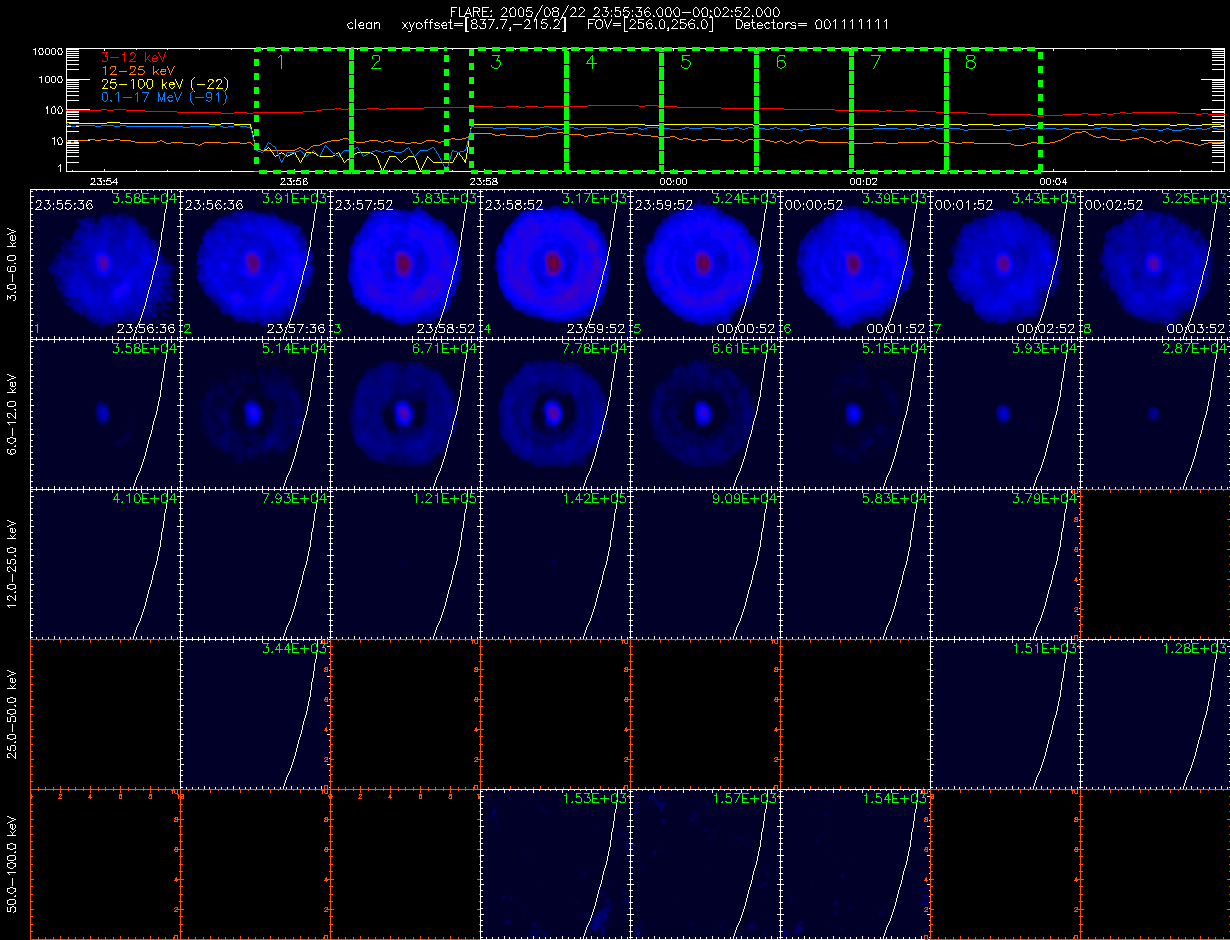Select interval 4 box in the light curve
The image size is (1230, 940).
[x=613, y=109]
